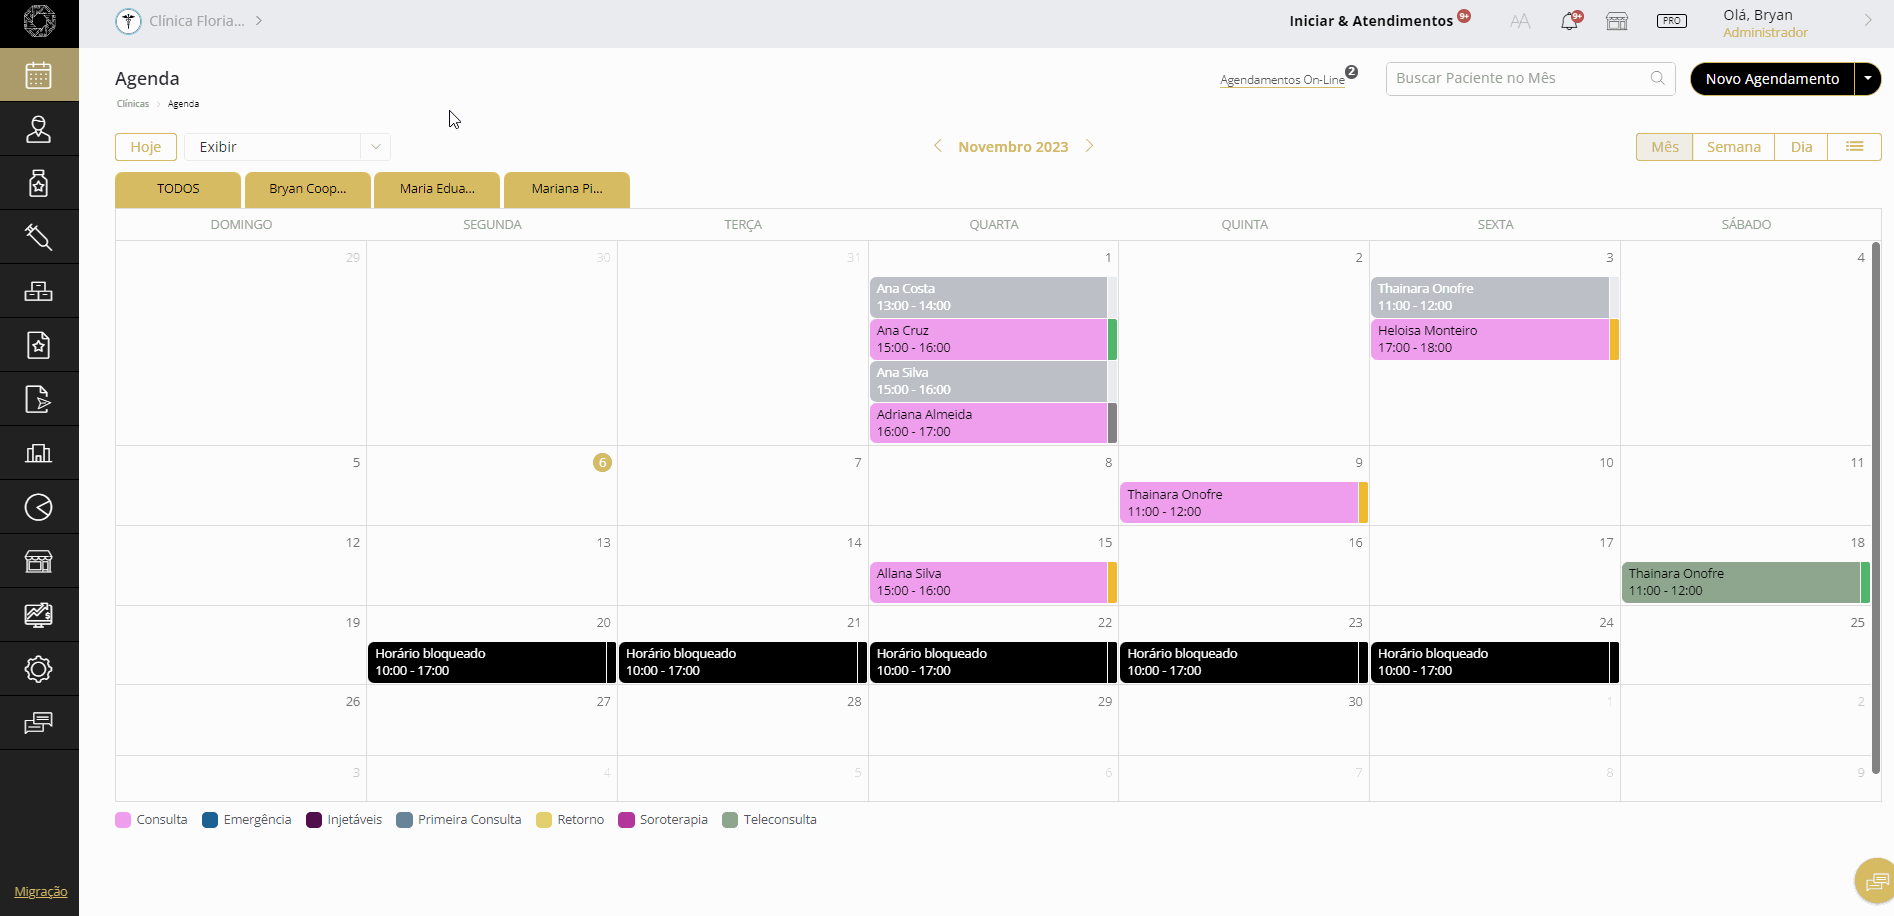This screenshot has height=916, width=1894.
Task: Click the store icon in top bar
Action: coord(1617,21)
